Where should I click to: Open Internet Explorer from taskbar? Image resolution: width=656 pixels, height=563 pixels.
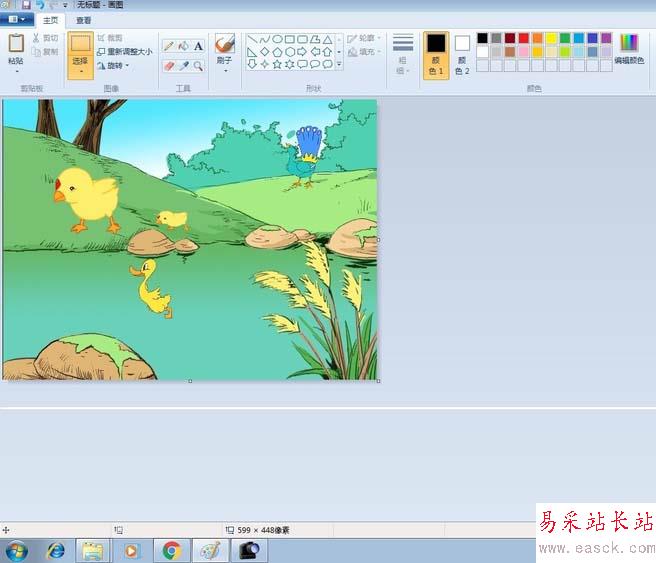[x=56, y=550]
